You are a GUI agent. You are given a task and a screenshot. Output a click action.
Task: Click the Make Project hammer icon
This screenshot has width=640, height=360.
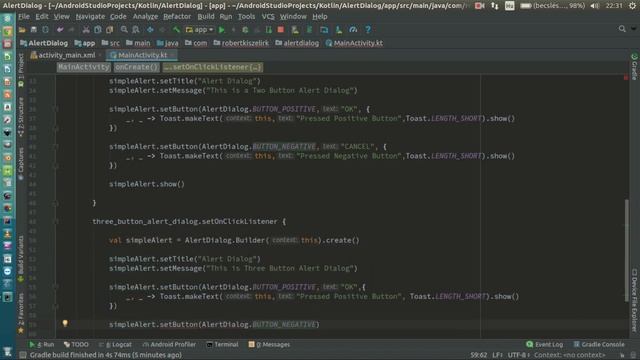pyautogui.click(x=176, y=29)
